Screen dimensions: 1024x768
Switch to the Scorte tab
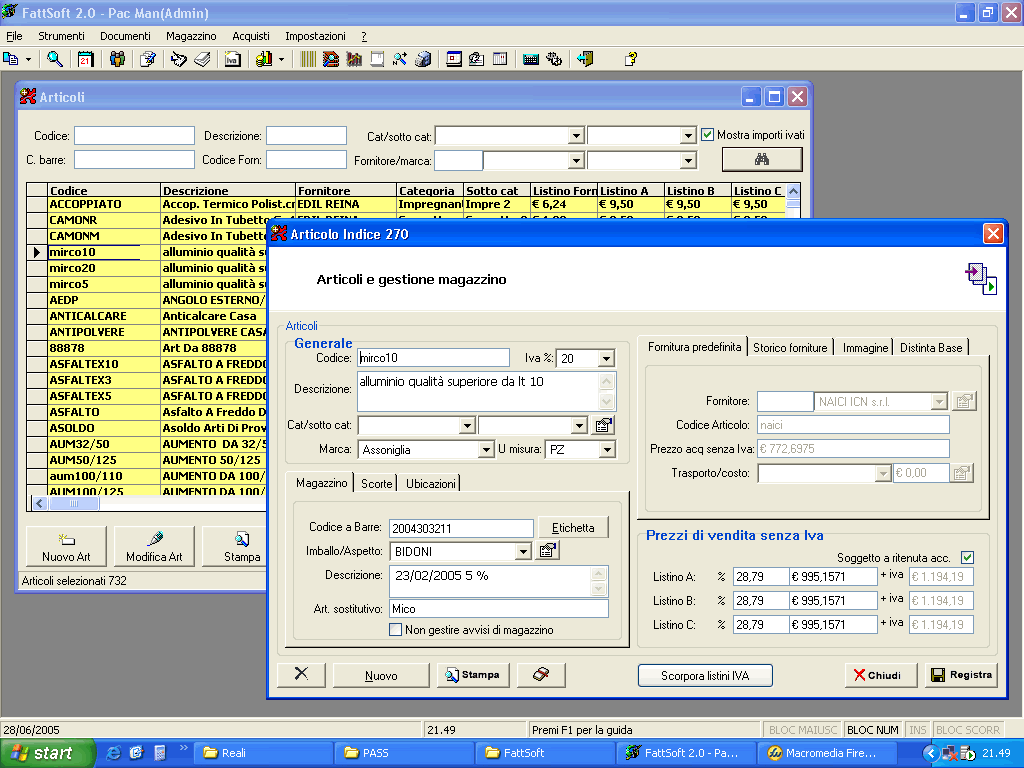pyautogui.click(x=377, y=484)
